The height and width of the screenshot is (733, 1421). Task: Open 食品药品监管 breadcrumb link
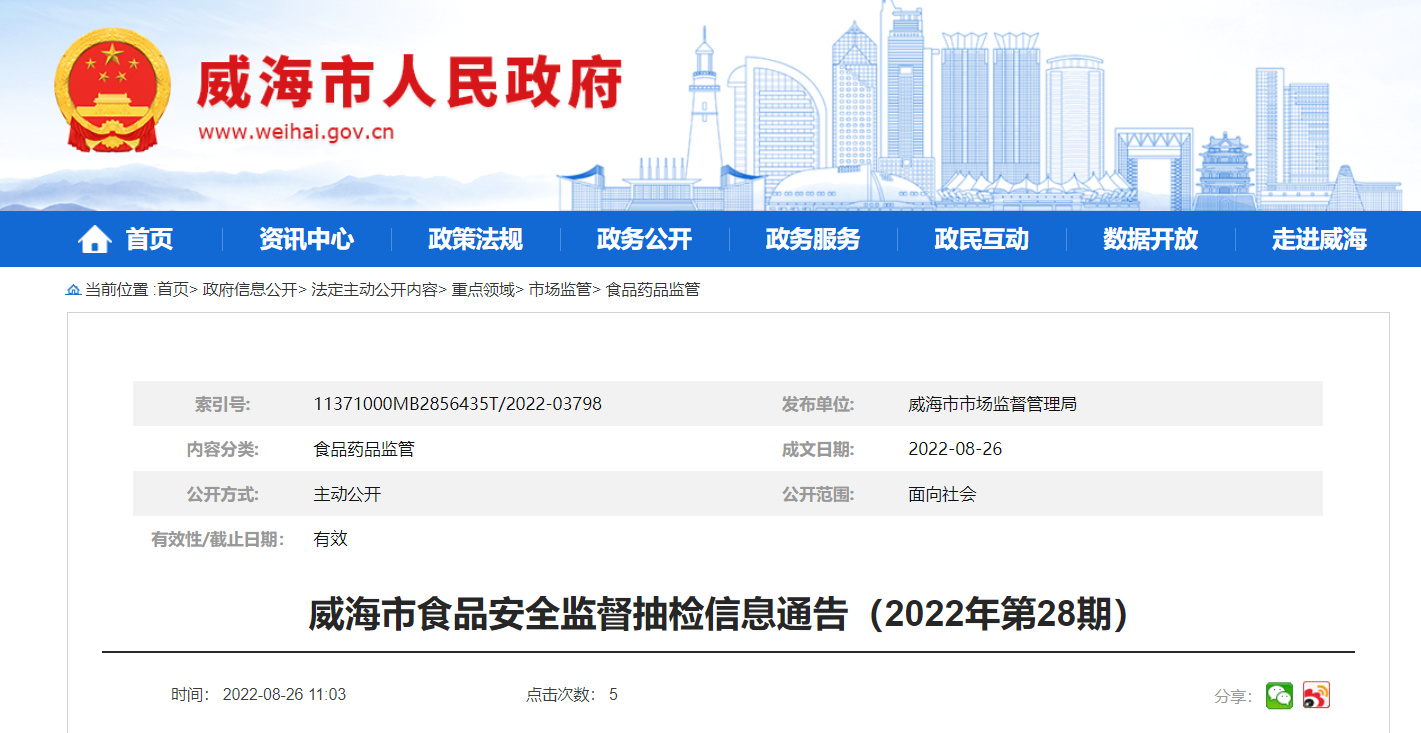pos(653,290)
